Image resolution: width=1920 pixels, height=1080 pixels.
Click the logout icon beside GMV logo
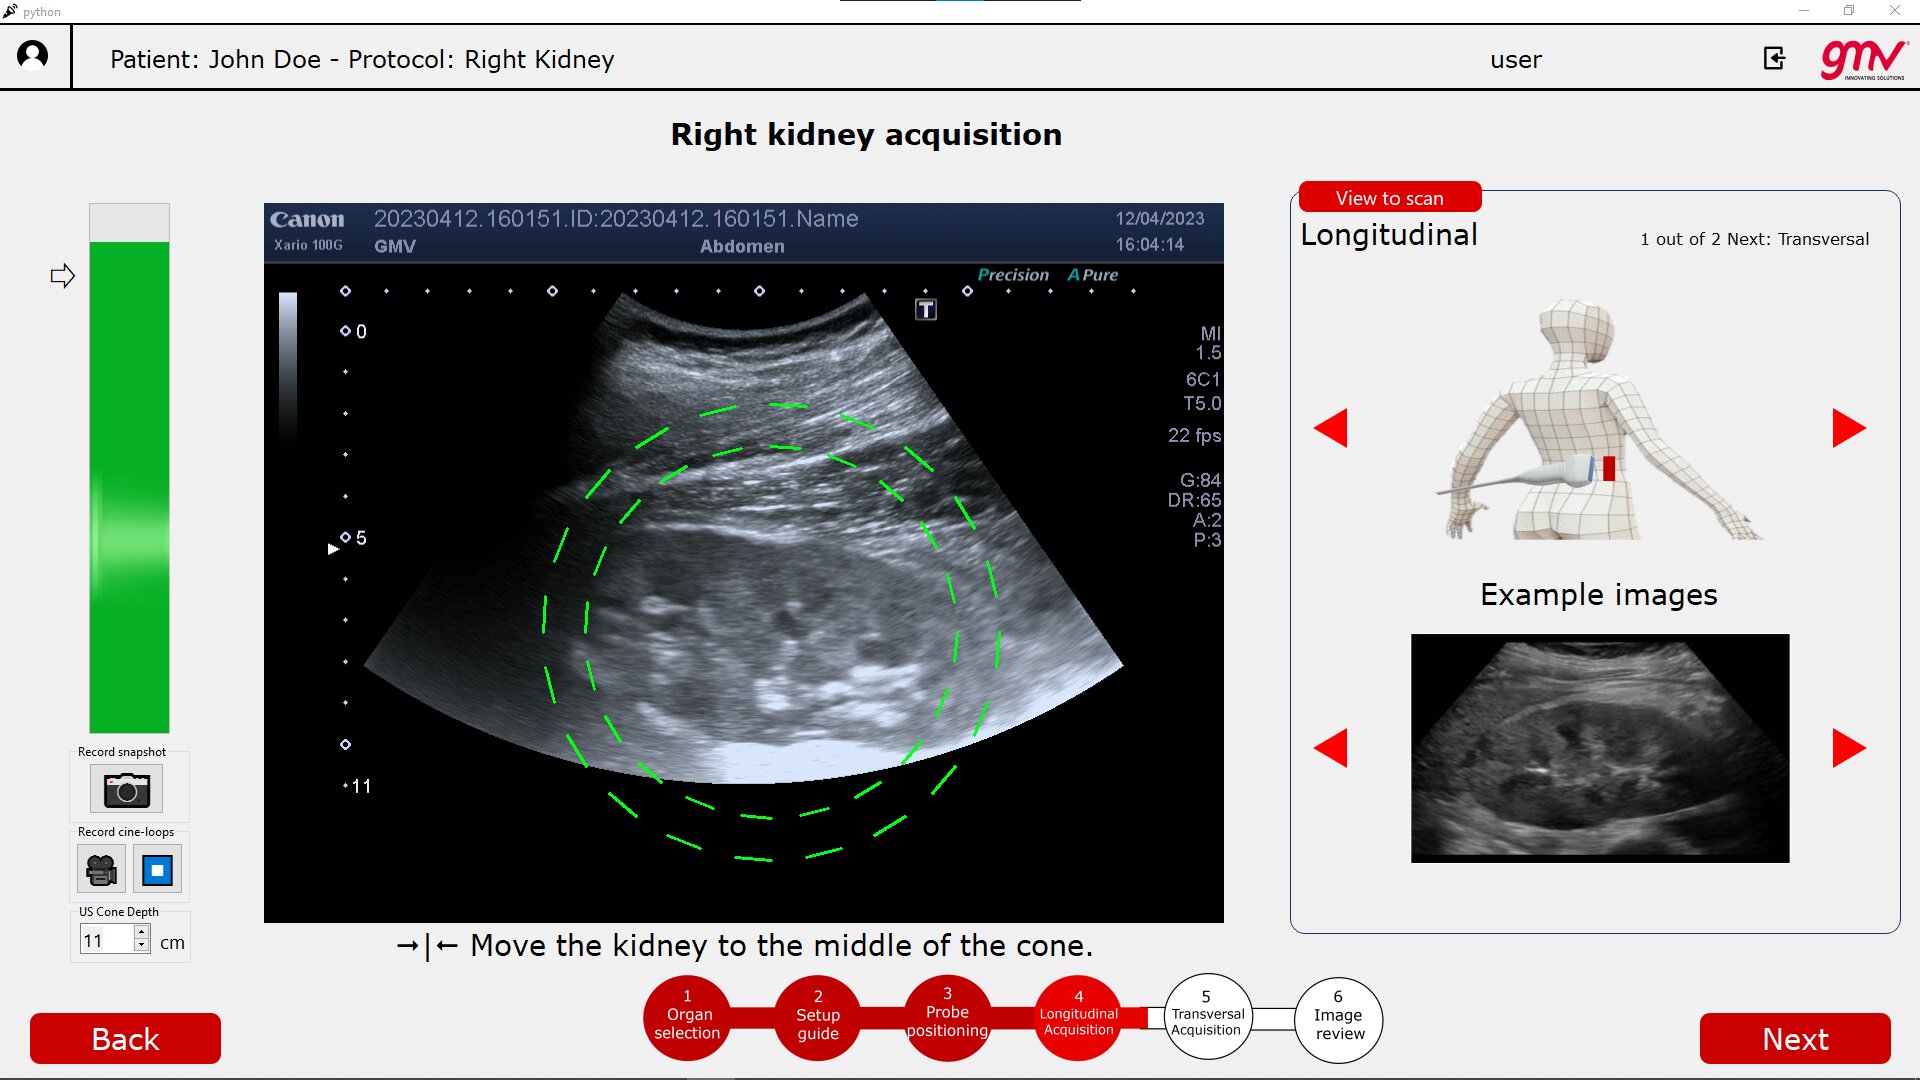[x=1774, y=59]
